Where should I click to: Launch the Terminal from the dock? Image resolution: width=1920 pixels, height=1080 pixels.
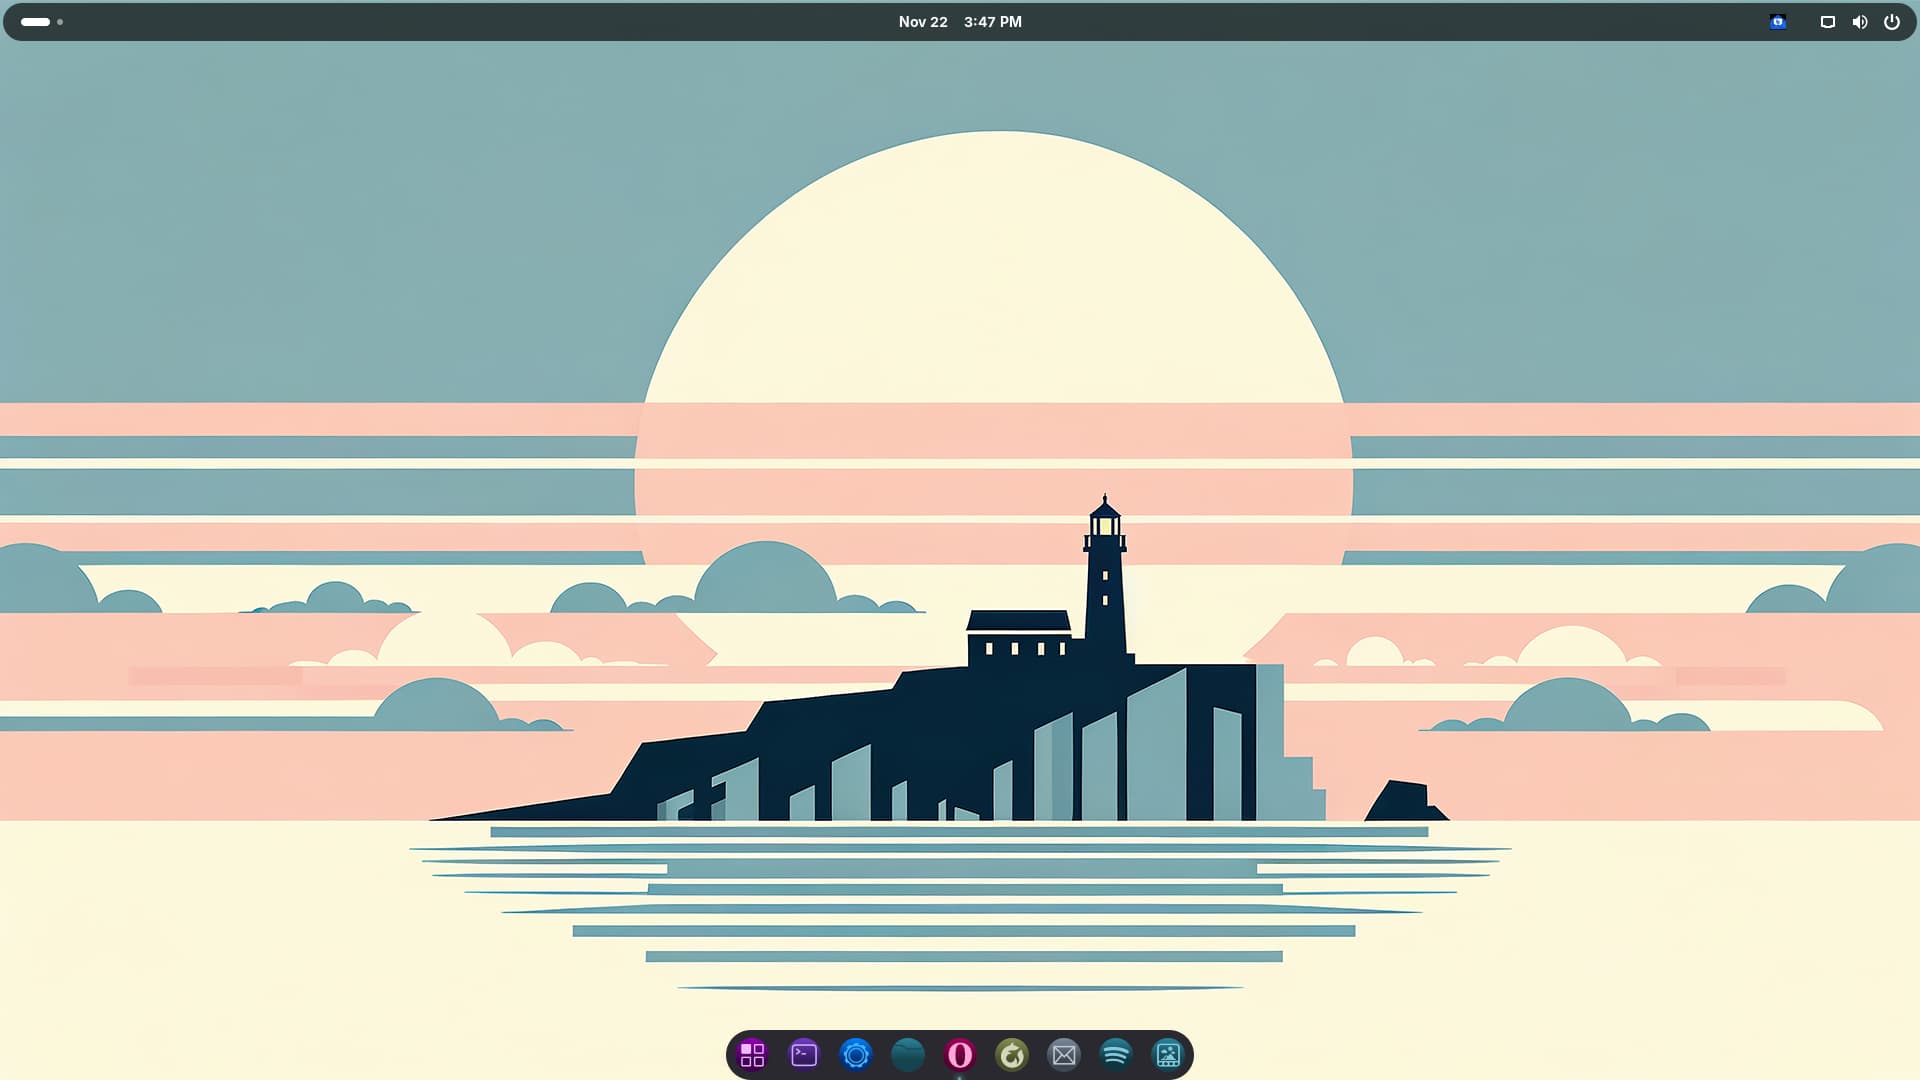point(804,1055)
